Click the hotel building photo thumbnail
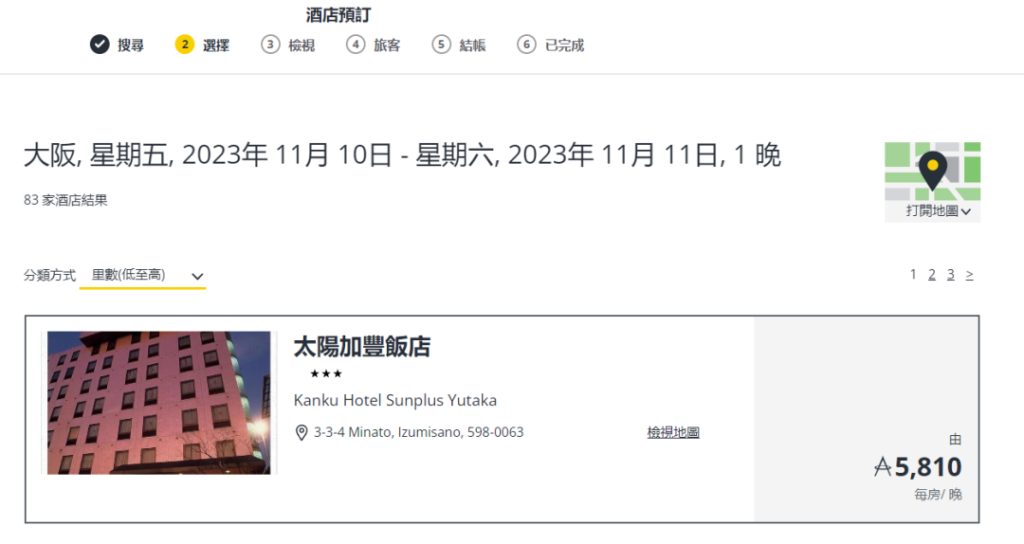1024x544 pixels. (159, 402)
